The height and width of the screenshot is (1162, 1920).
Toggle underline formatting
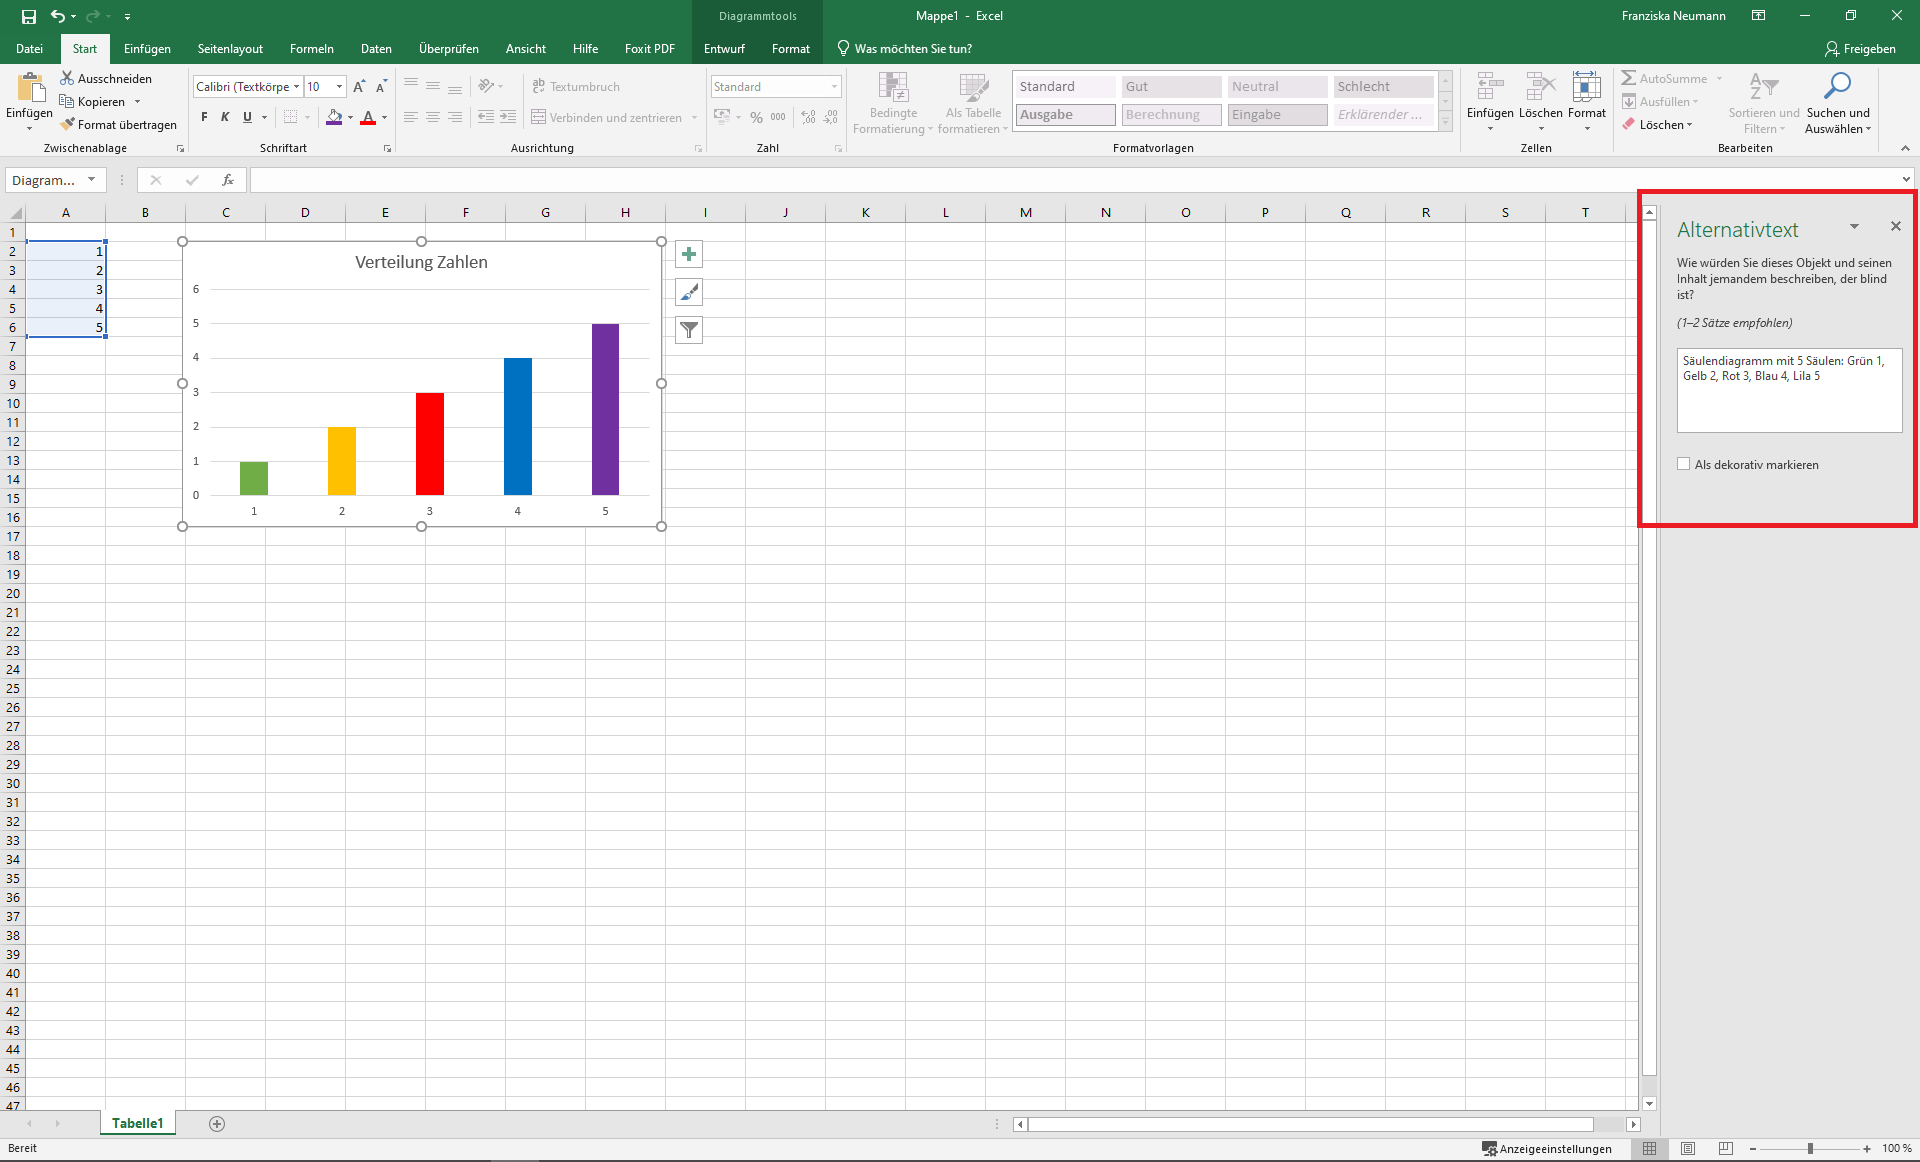pos(245,117)
